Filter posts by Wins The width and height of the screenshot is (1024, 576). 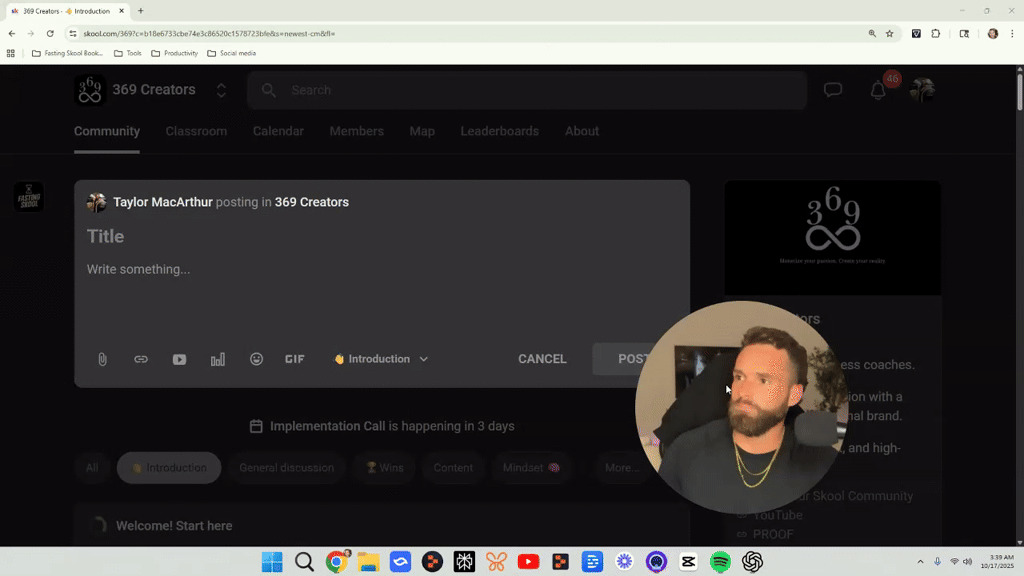click(385, 468)
